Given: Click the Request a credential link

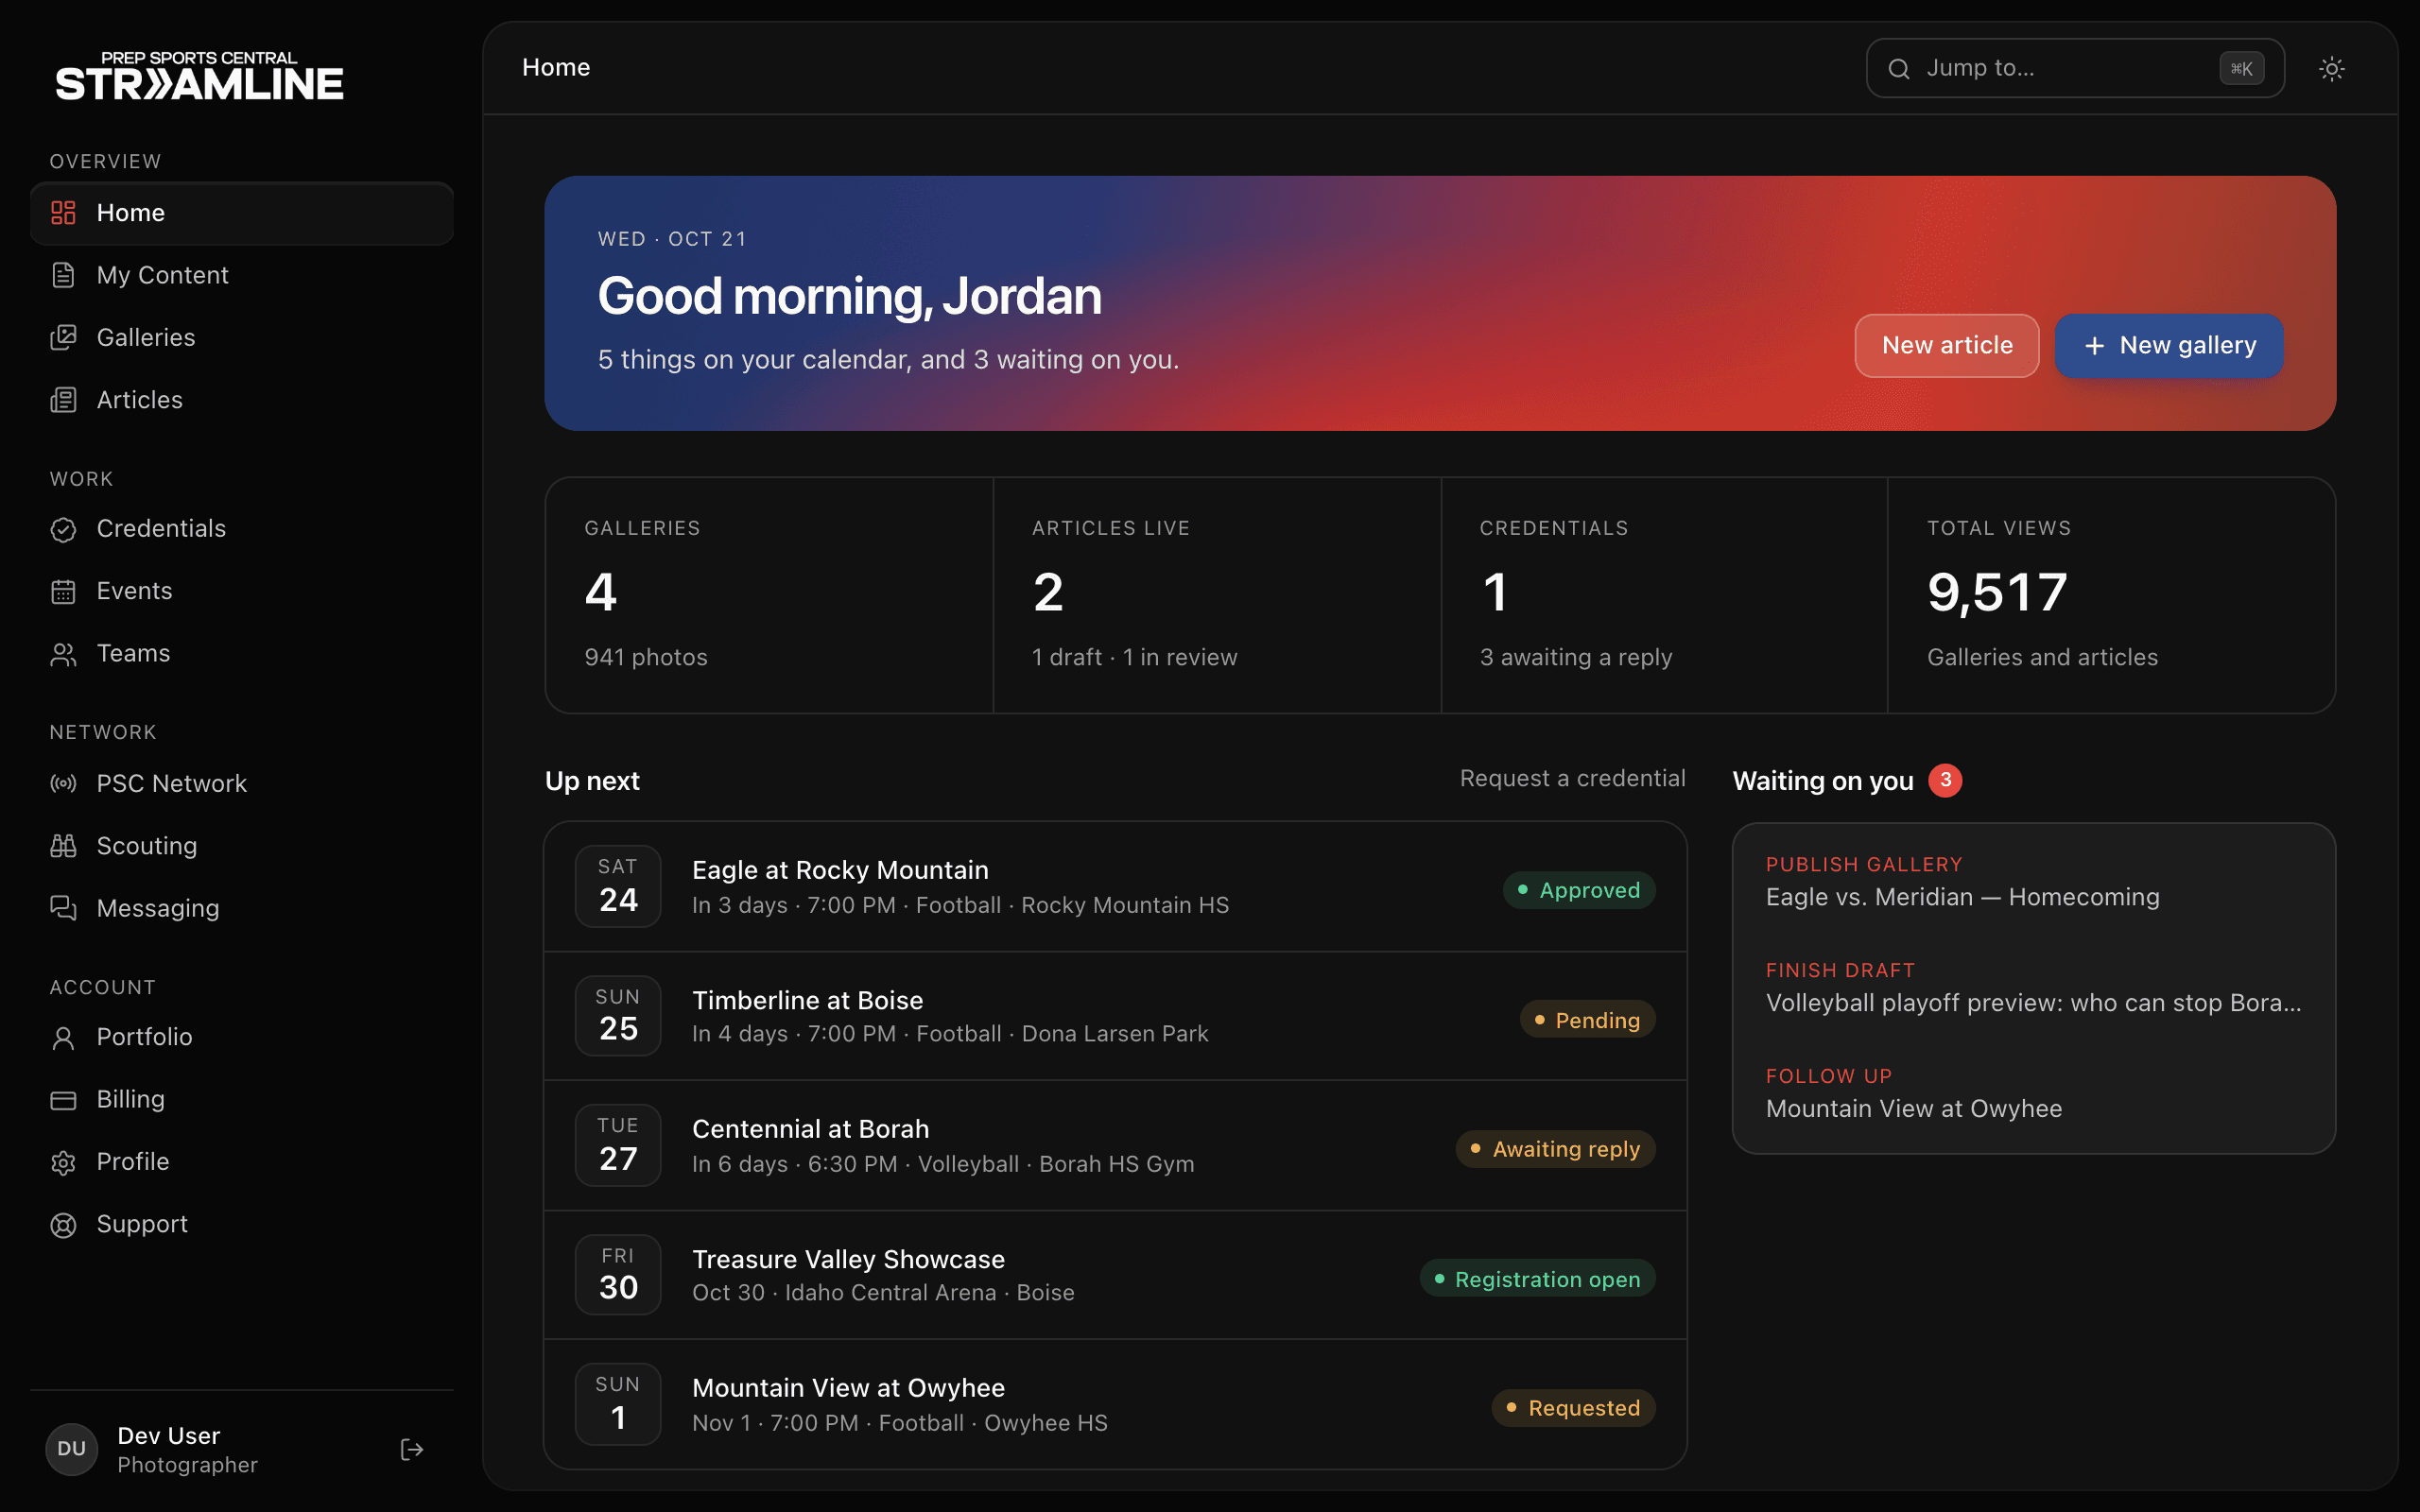Looking at the screenshot, I should tap(1572, 778).
